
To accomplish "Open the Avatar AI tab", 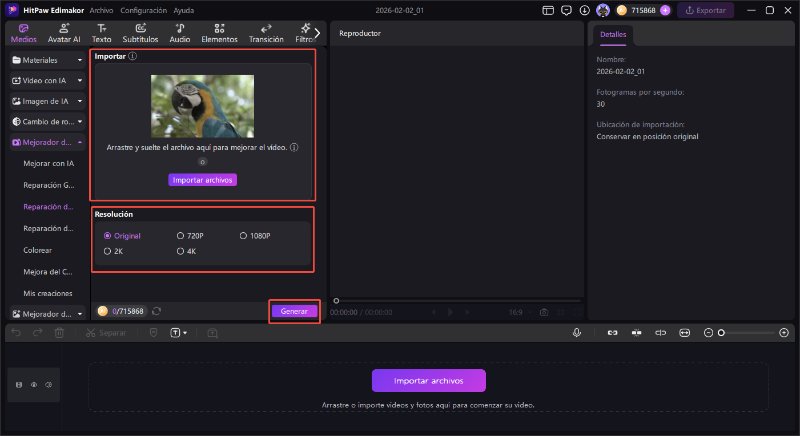I will 64,33.
